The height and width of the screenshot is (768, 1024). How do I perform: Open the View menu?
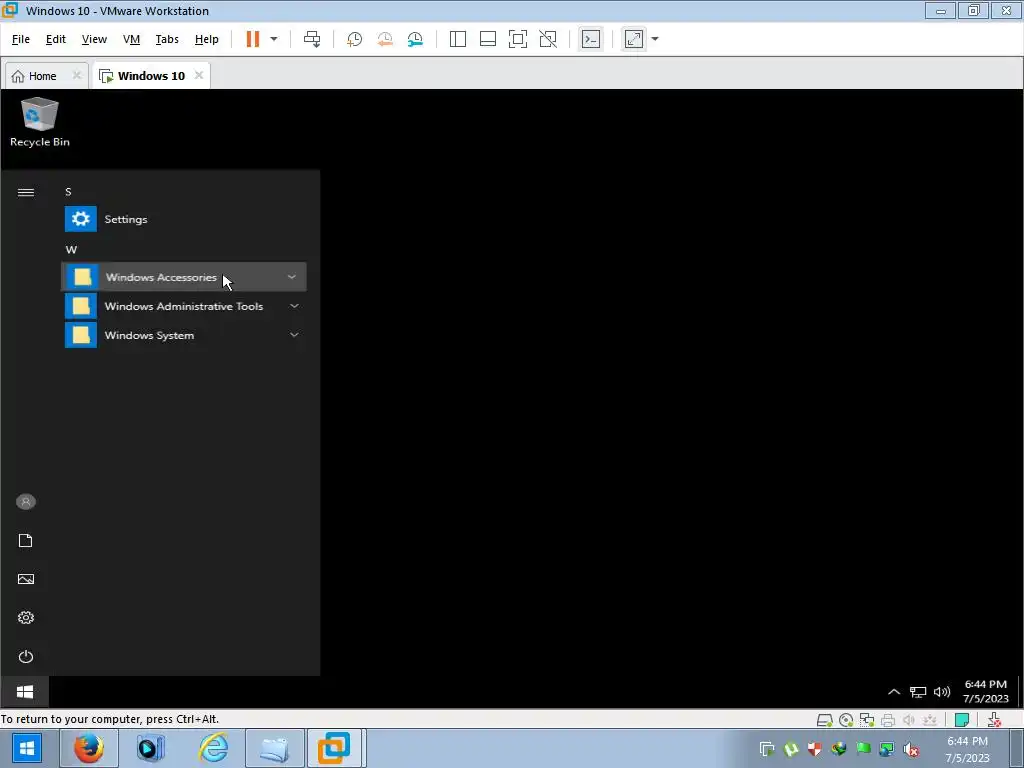pyautogui.click(x=94, y=39)
